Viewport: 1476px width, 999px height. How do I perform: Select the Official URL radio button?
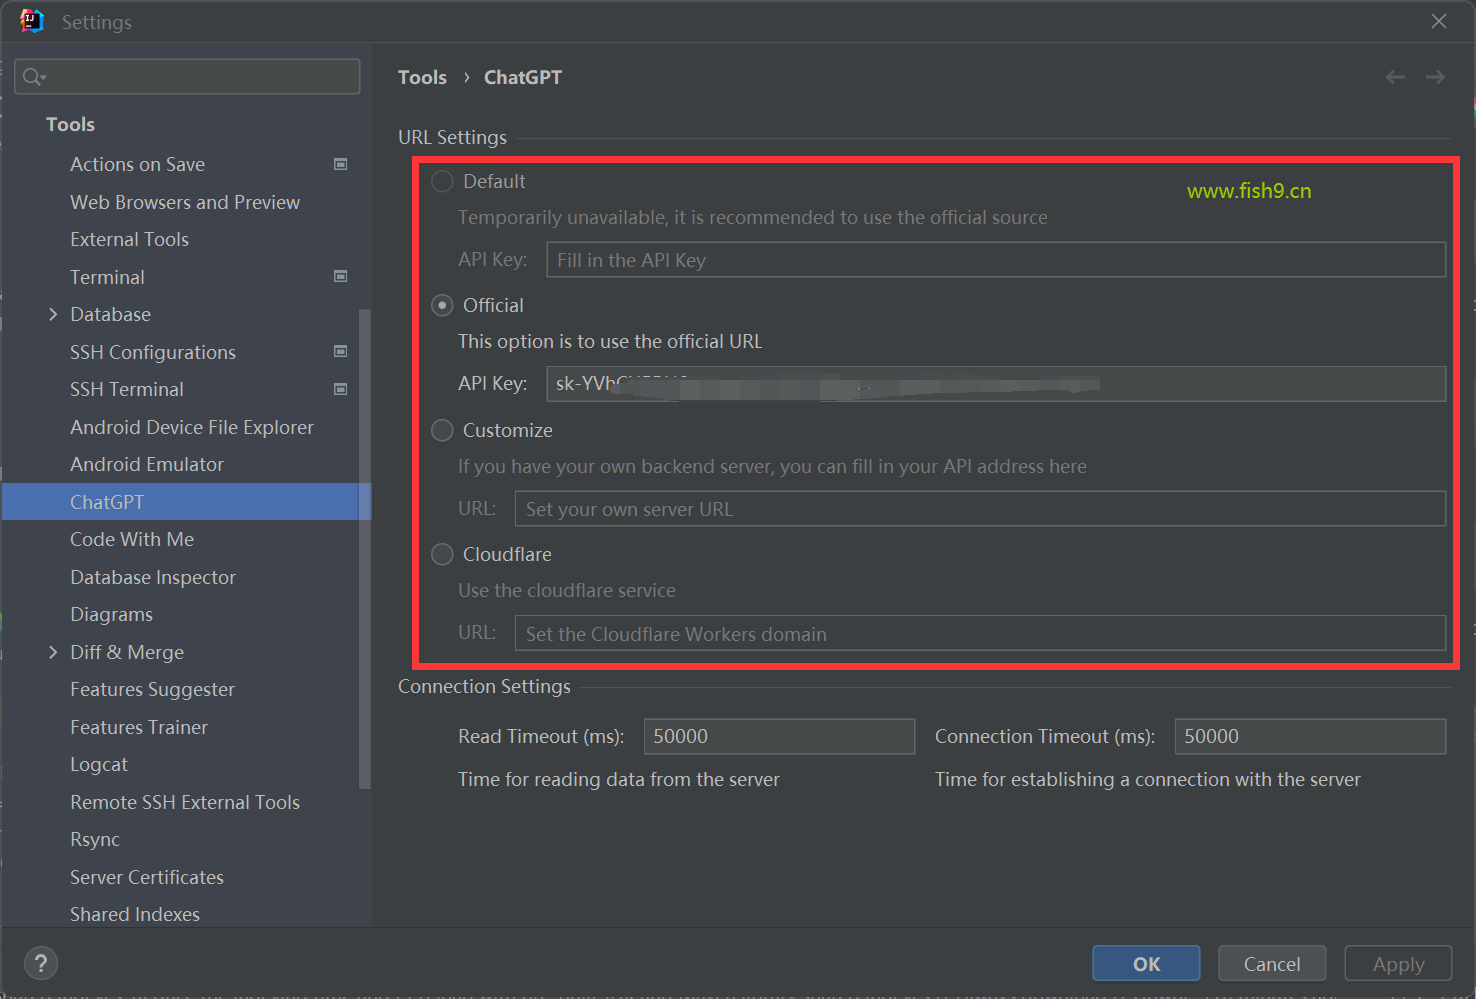click(x=442, y=305)
